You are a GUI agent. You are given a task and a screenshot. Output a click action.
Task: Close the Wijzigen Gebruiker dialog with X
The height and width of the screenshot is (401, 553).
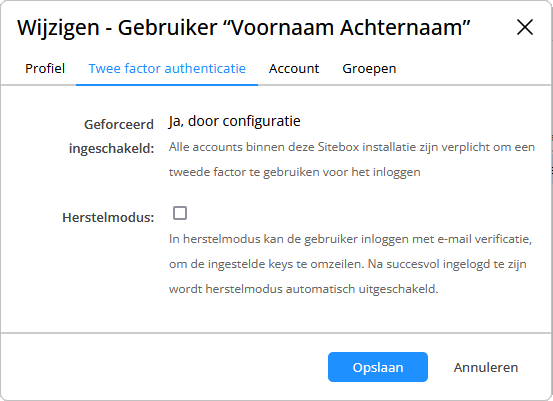click(x=524, y=27)
